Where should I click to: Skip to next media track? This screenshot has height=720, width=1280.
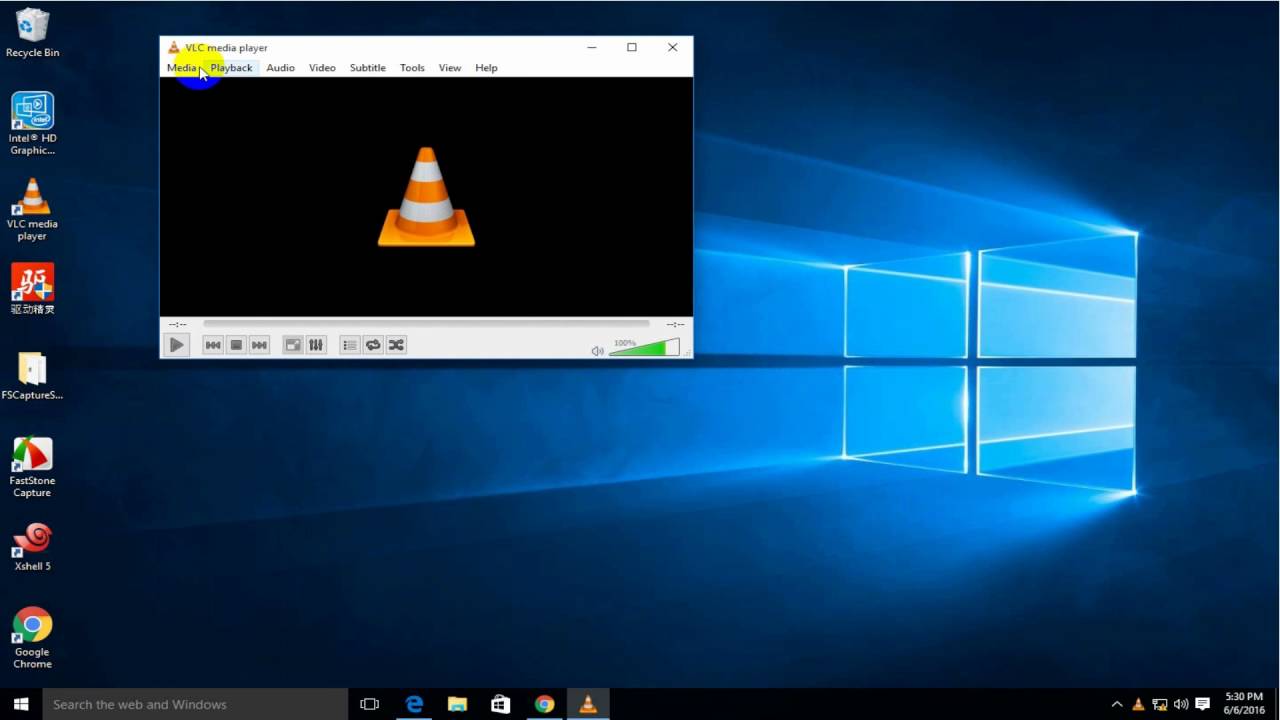(259, 345)
